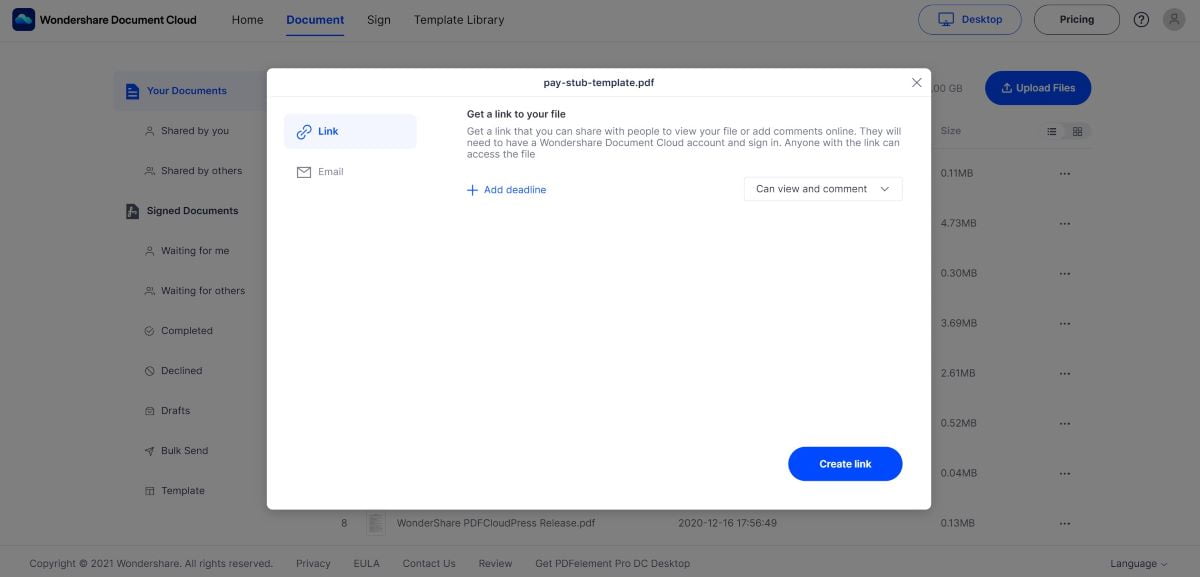This screenshot has width=1200, height=577.
Task: Open more options for 0.30MB file
Action: point(1064,273)
